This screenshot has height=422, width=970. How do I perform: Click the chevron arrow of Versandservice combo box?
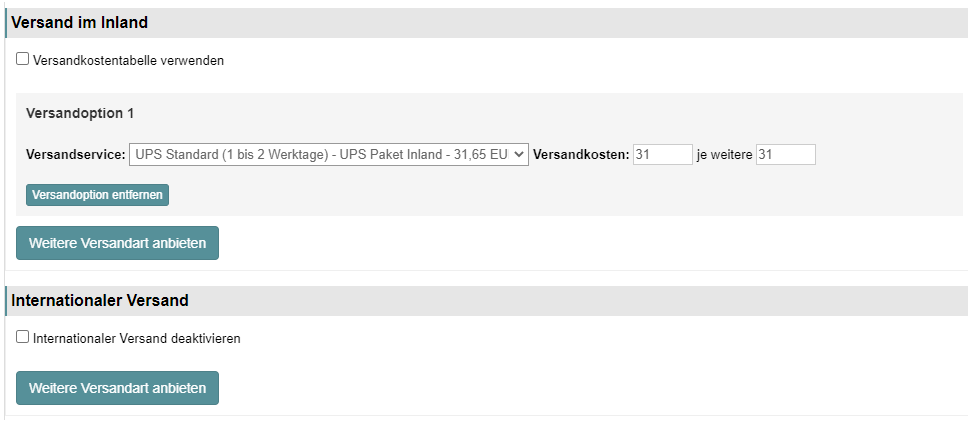click(x=518, y=155)
